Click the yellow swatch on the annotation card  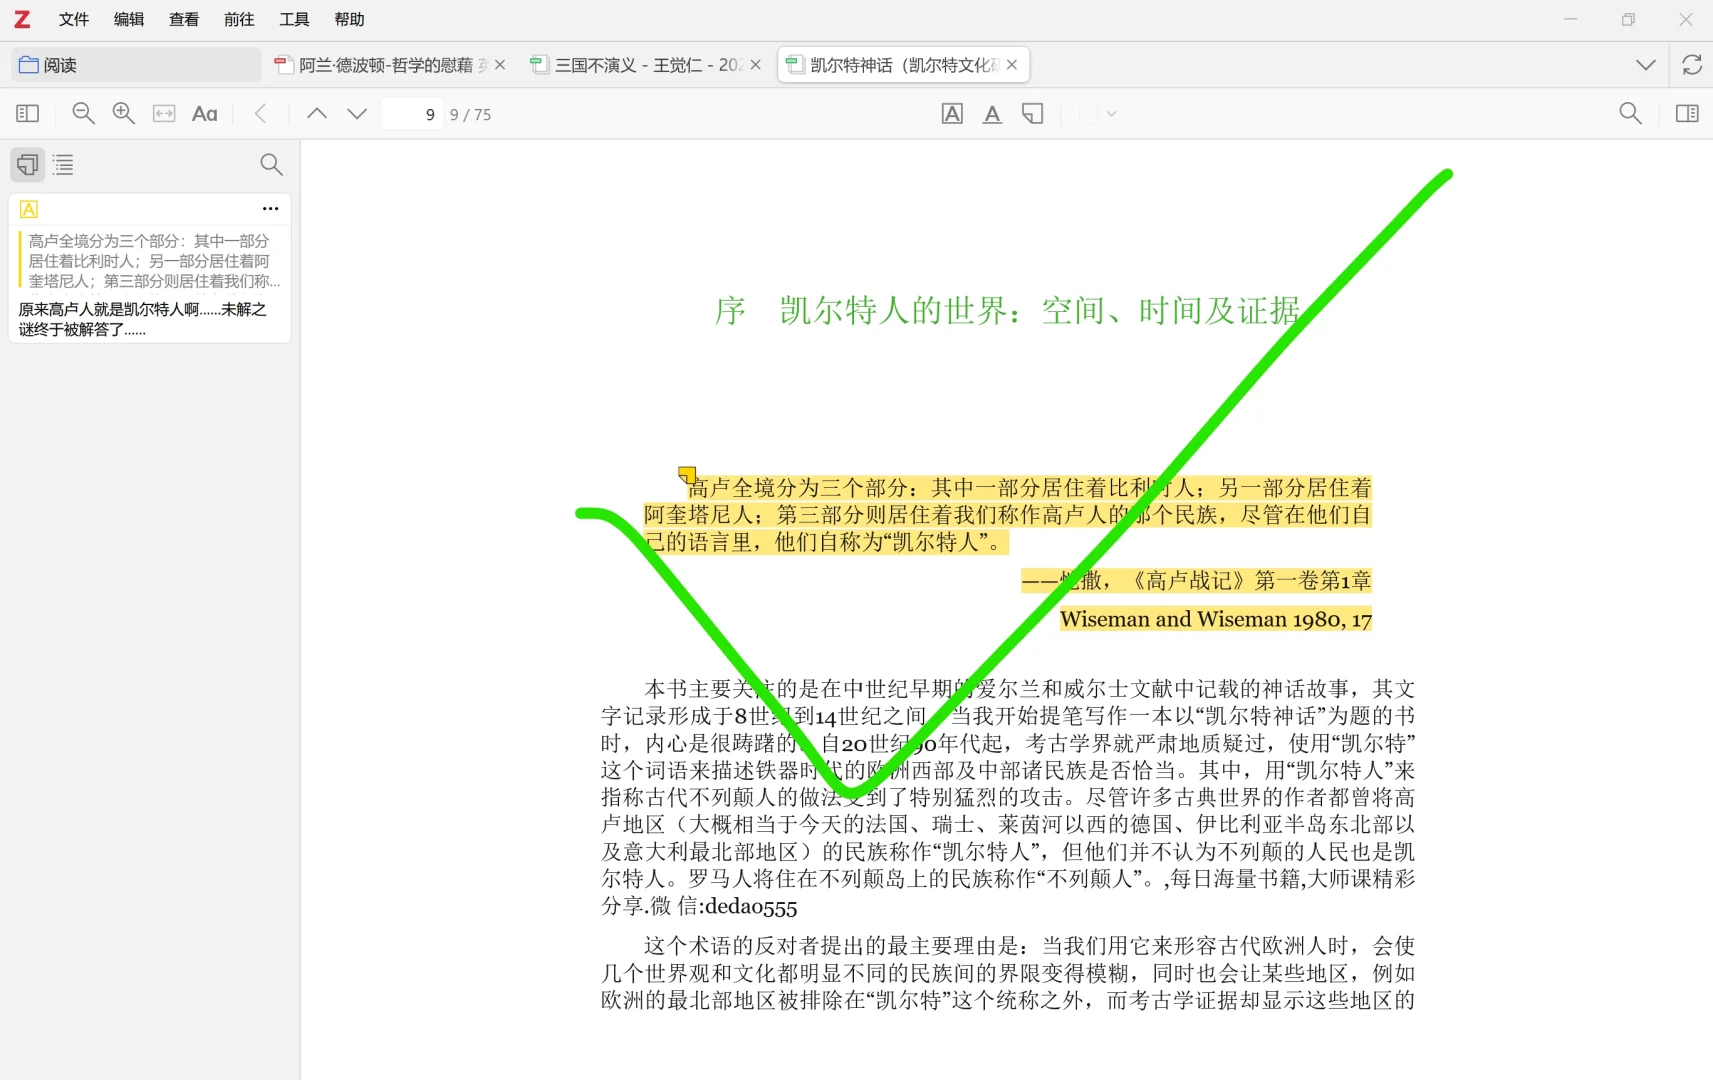[29, 208]
